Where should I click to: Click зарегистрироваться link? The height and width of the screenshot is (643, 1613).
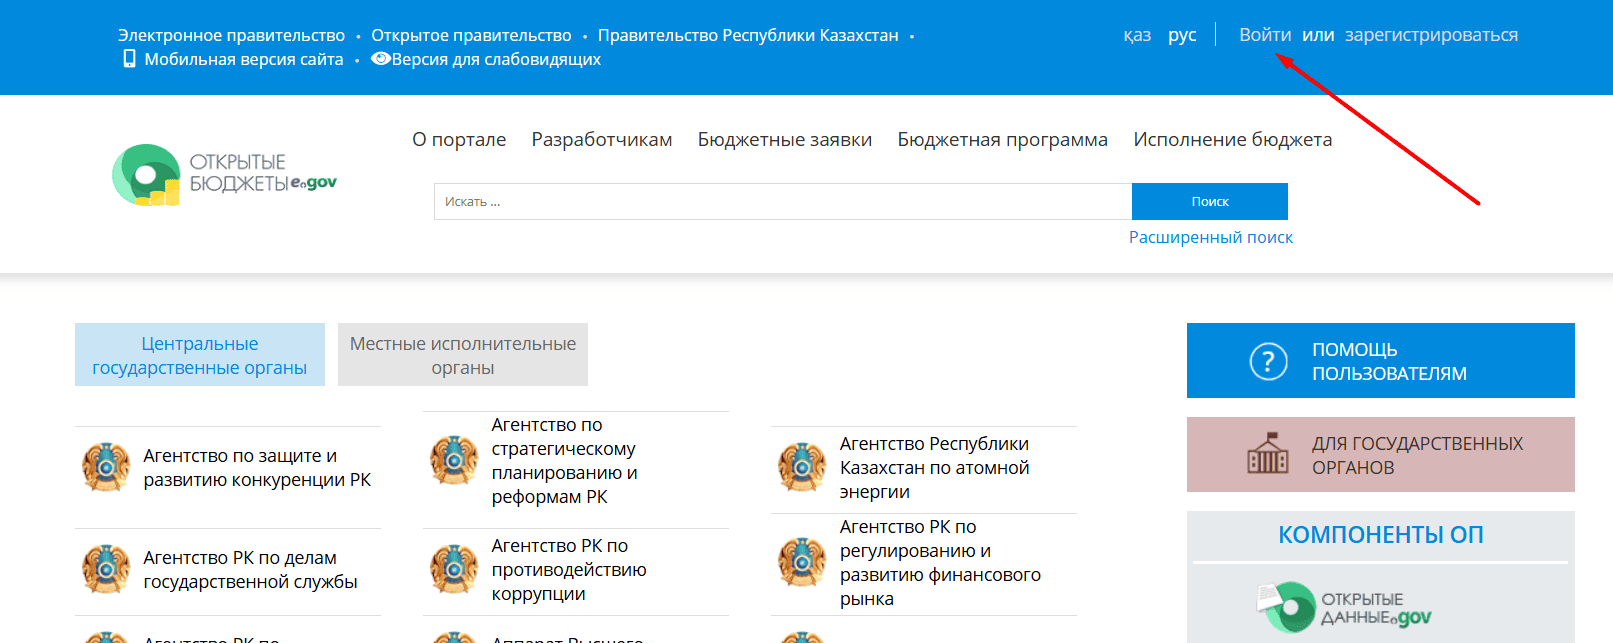tap(1431, 35)
